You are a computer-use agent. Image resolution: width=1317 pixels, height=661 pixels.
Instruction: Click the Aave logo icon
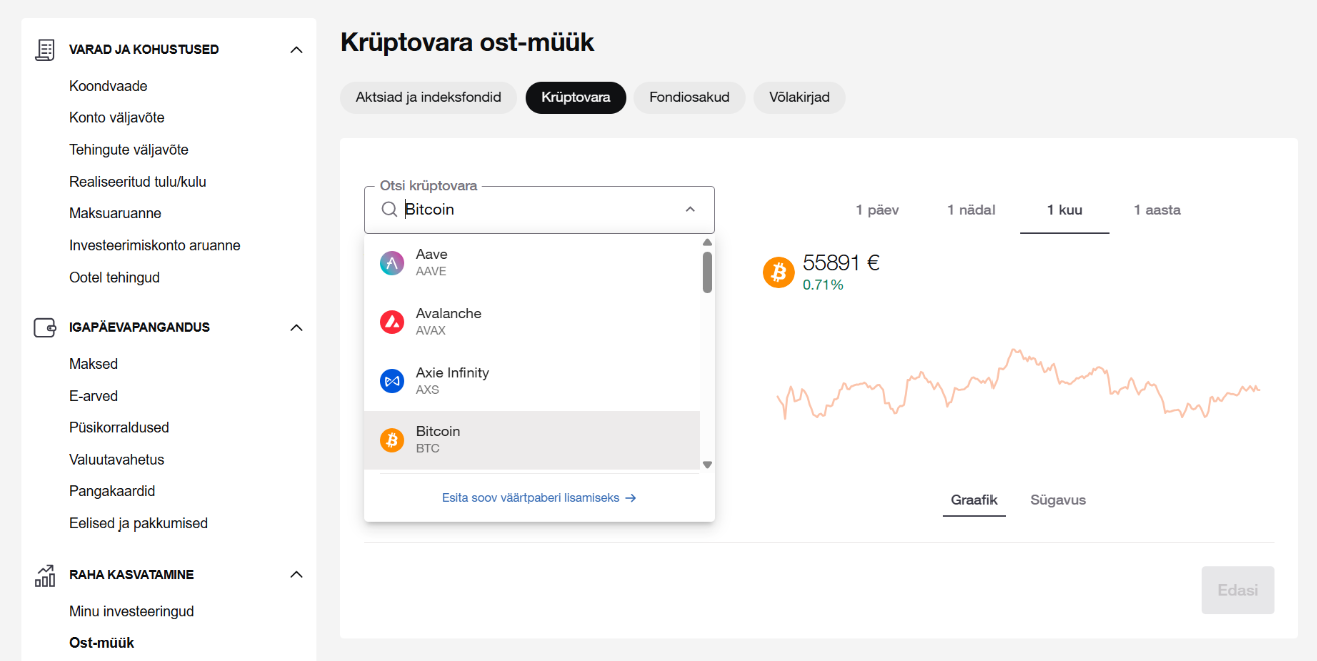(392, 263)
